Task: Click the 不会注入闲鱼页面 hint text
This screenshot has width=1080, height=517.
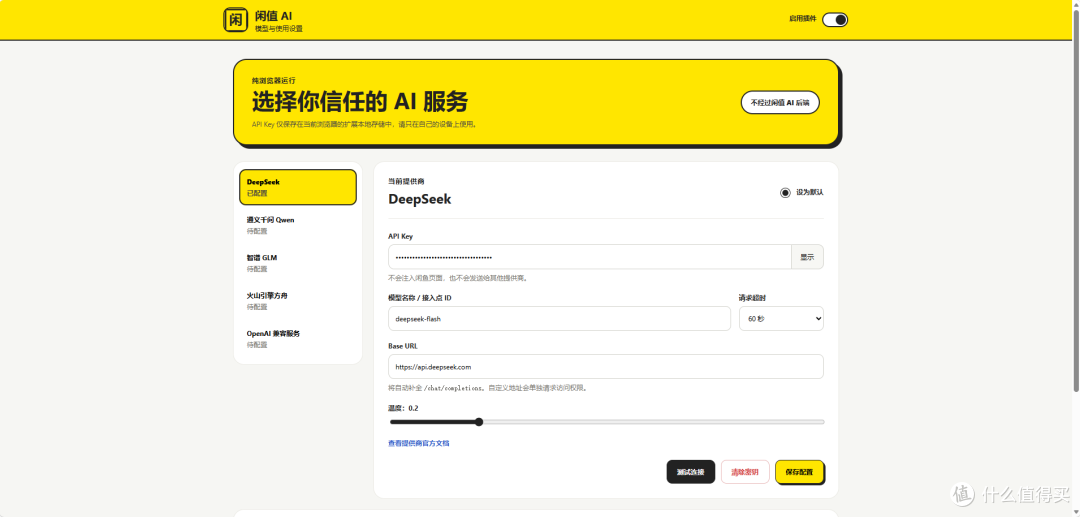Action: tap(457, 279)
